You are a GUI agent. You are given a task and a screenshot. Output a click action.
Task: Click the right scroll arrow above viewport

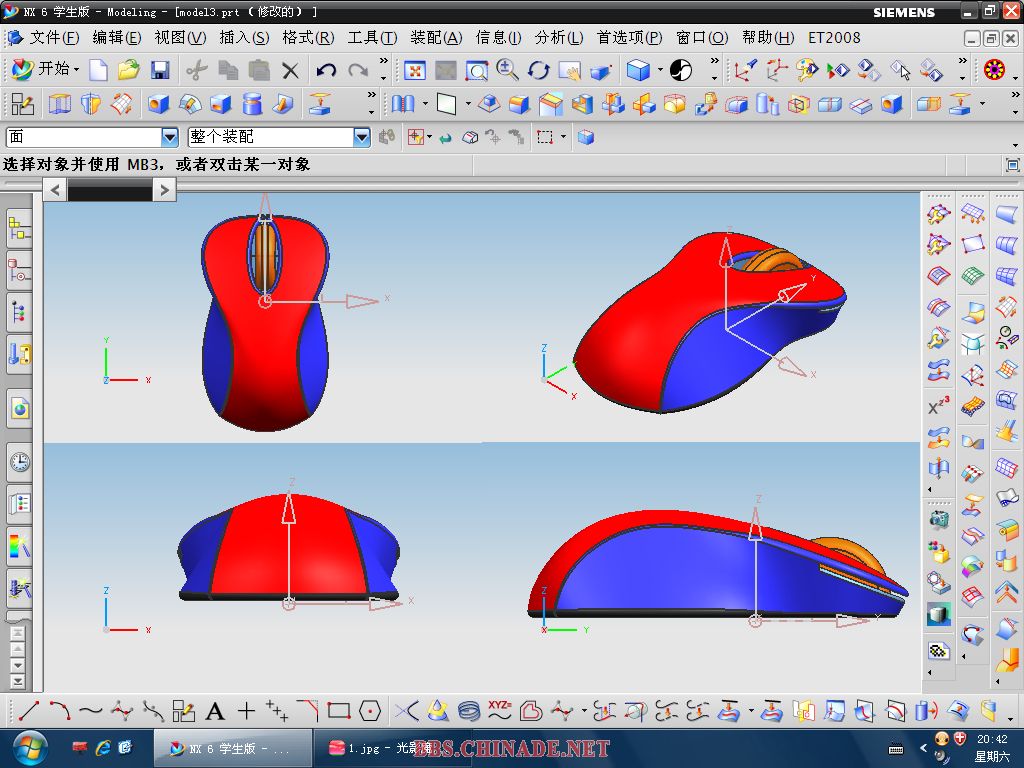click(x=164, y=189)
